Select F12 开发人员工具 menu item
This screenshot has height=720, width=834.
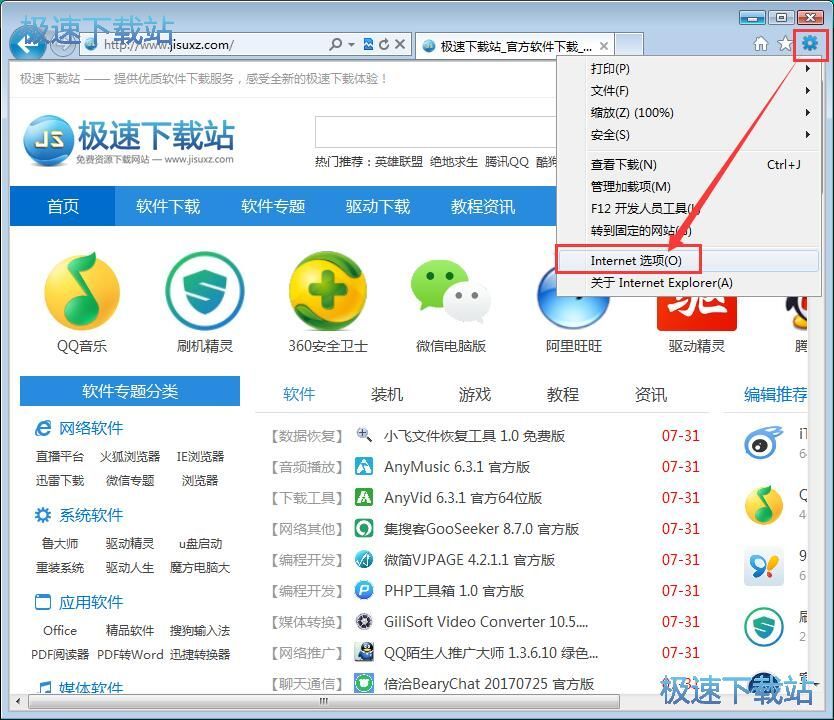coord(688,208)
